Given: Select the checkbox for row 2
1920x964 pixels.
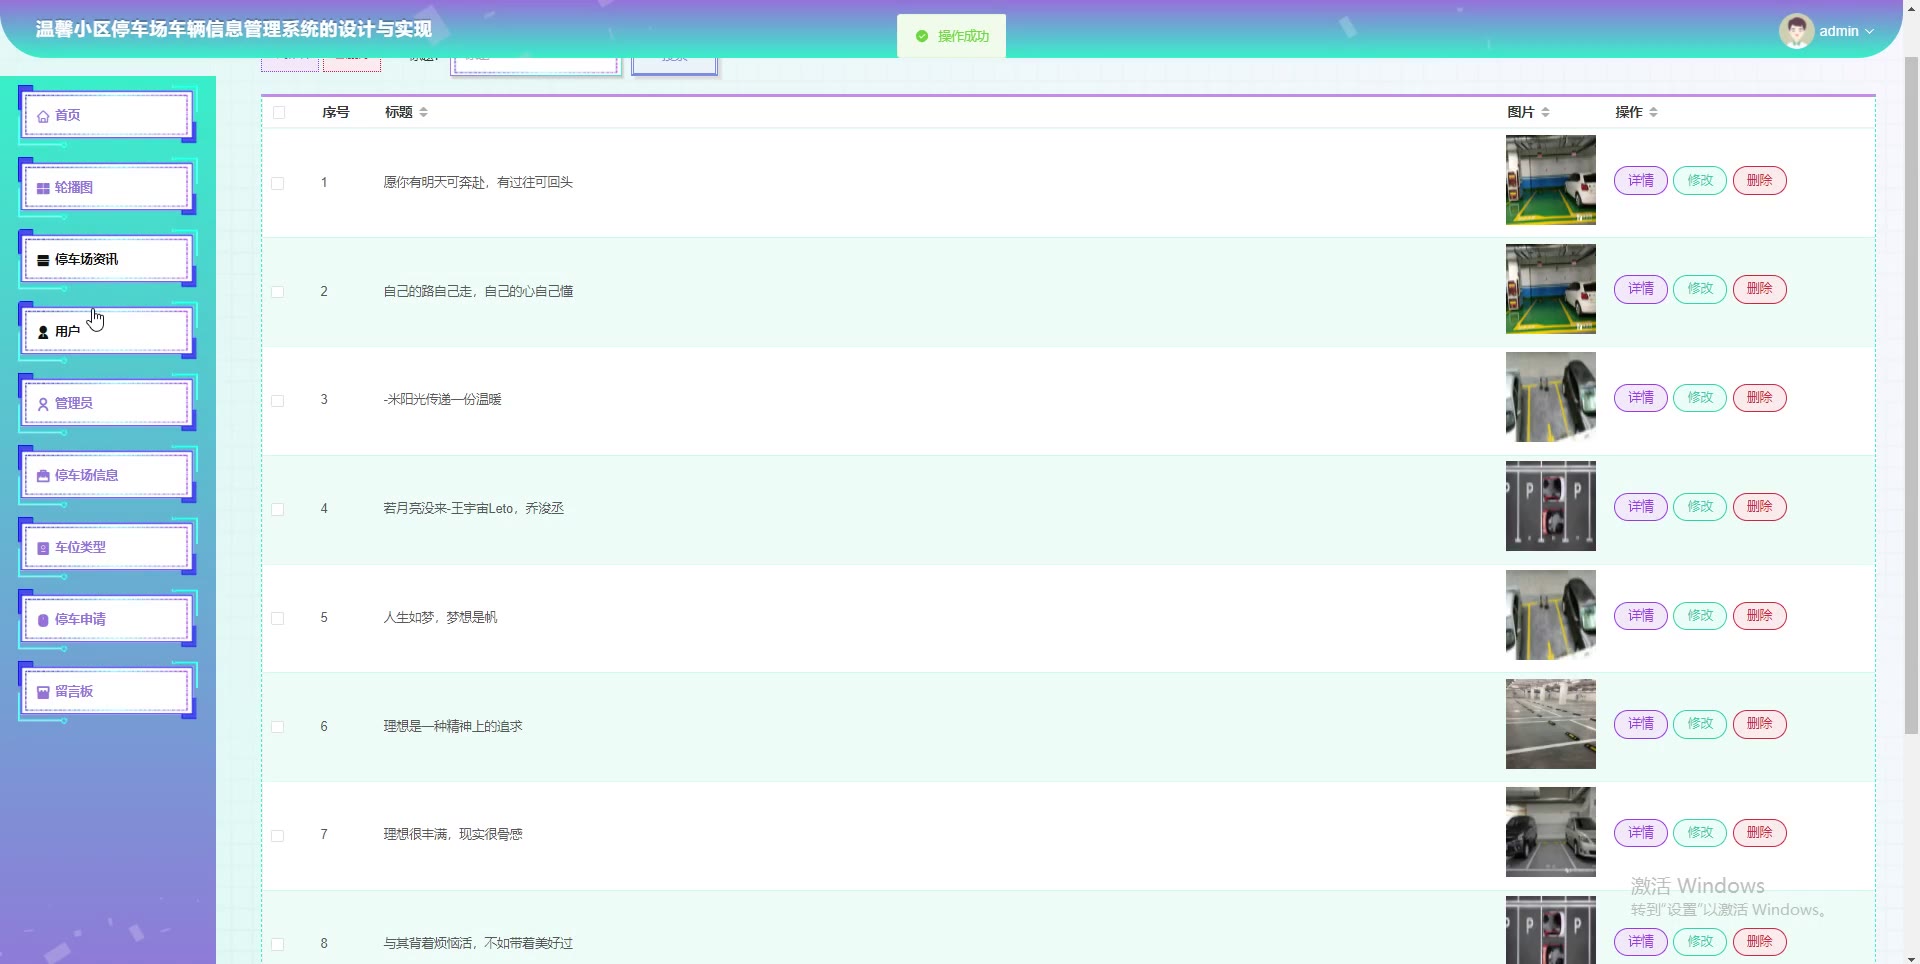Looking at the screenshot, I should pyautogui.click(x=278, y=292).
